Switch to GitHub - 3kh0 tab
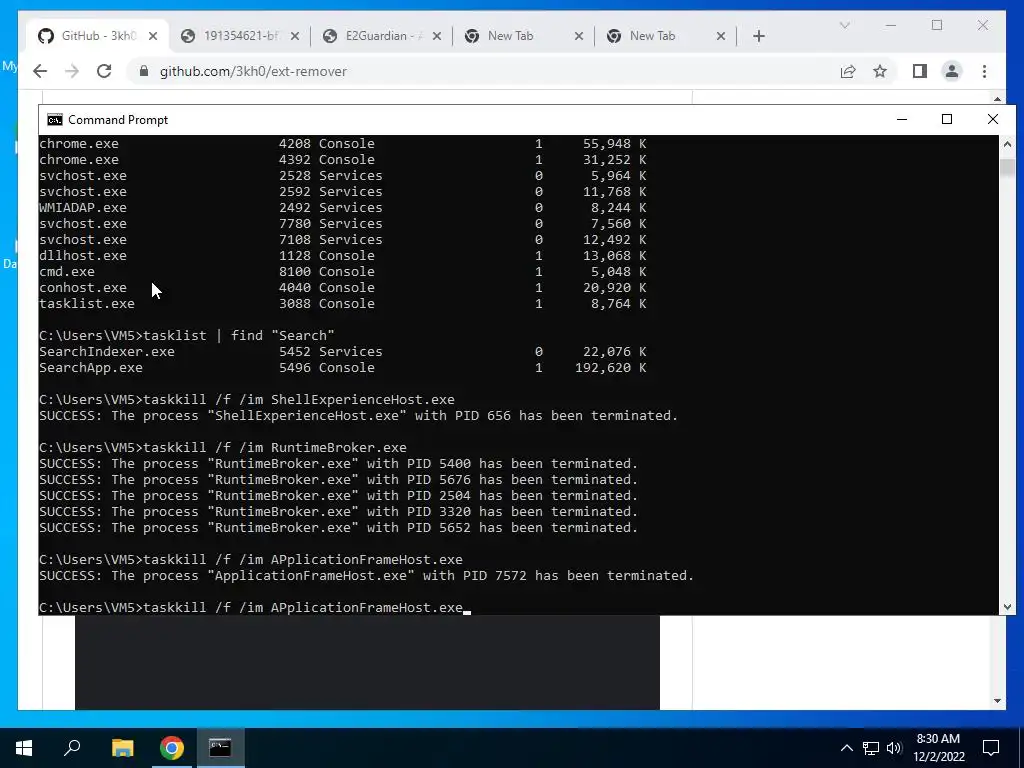This screenshot has height=768, width=1024. click(x=98, y=36)
